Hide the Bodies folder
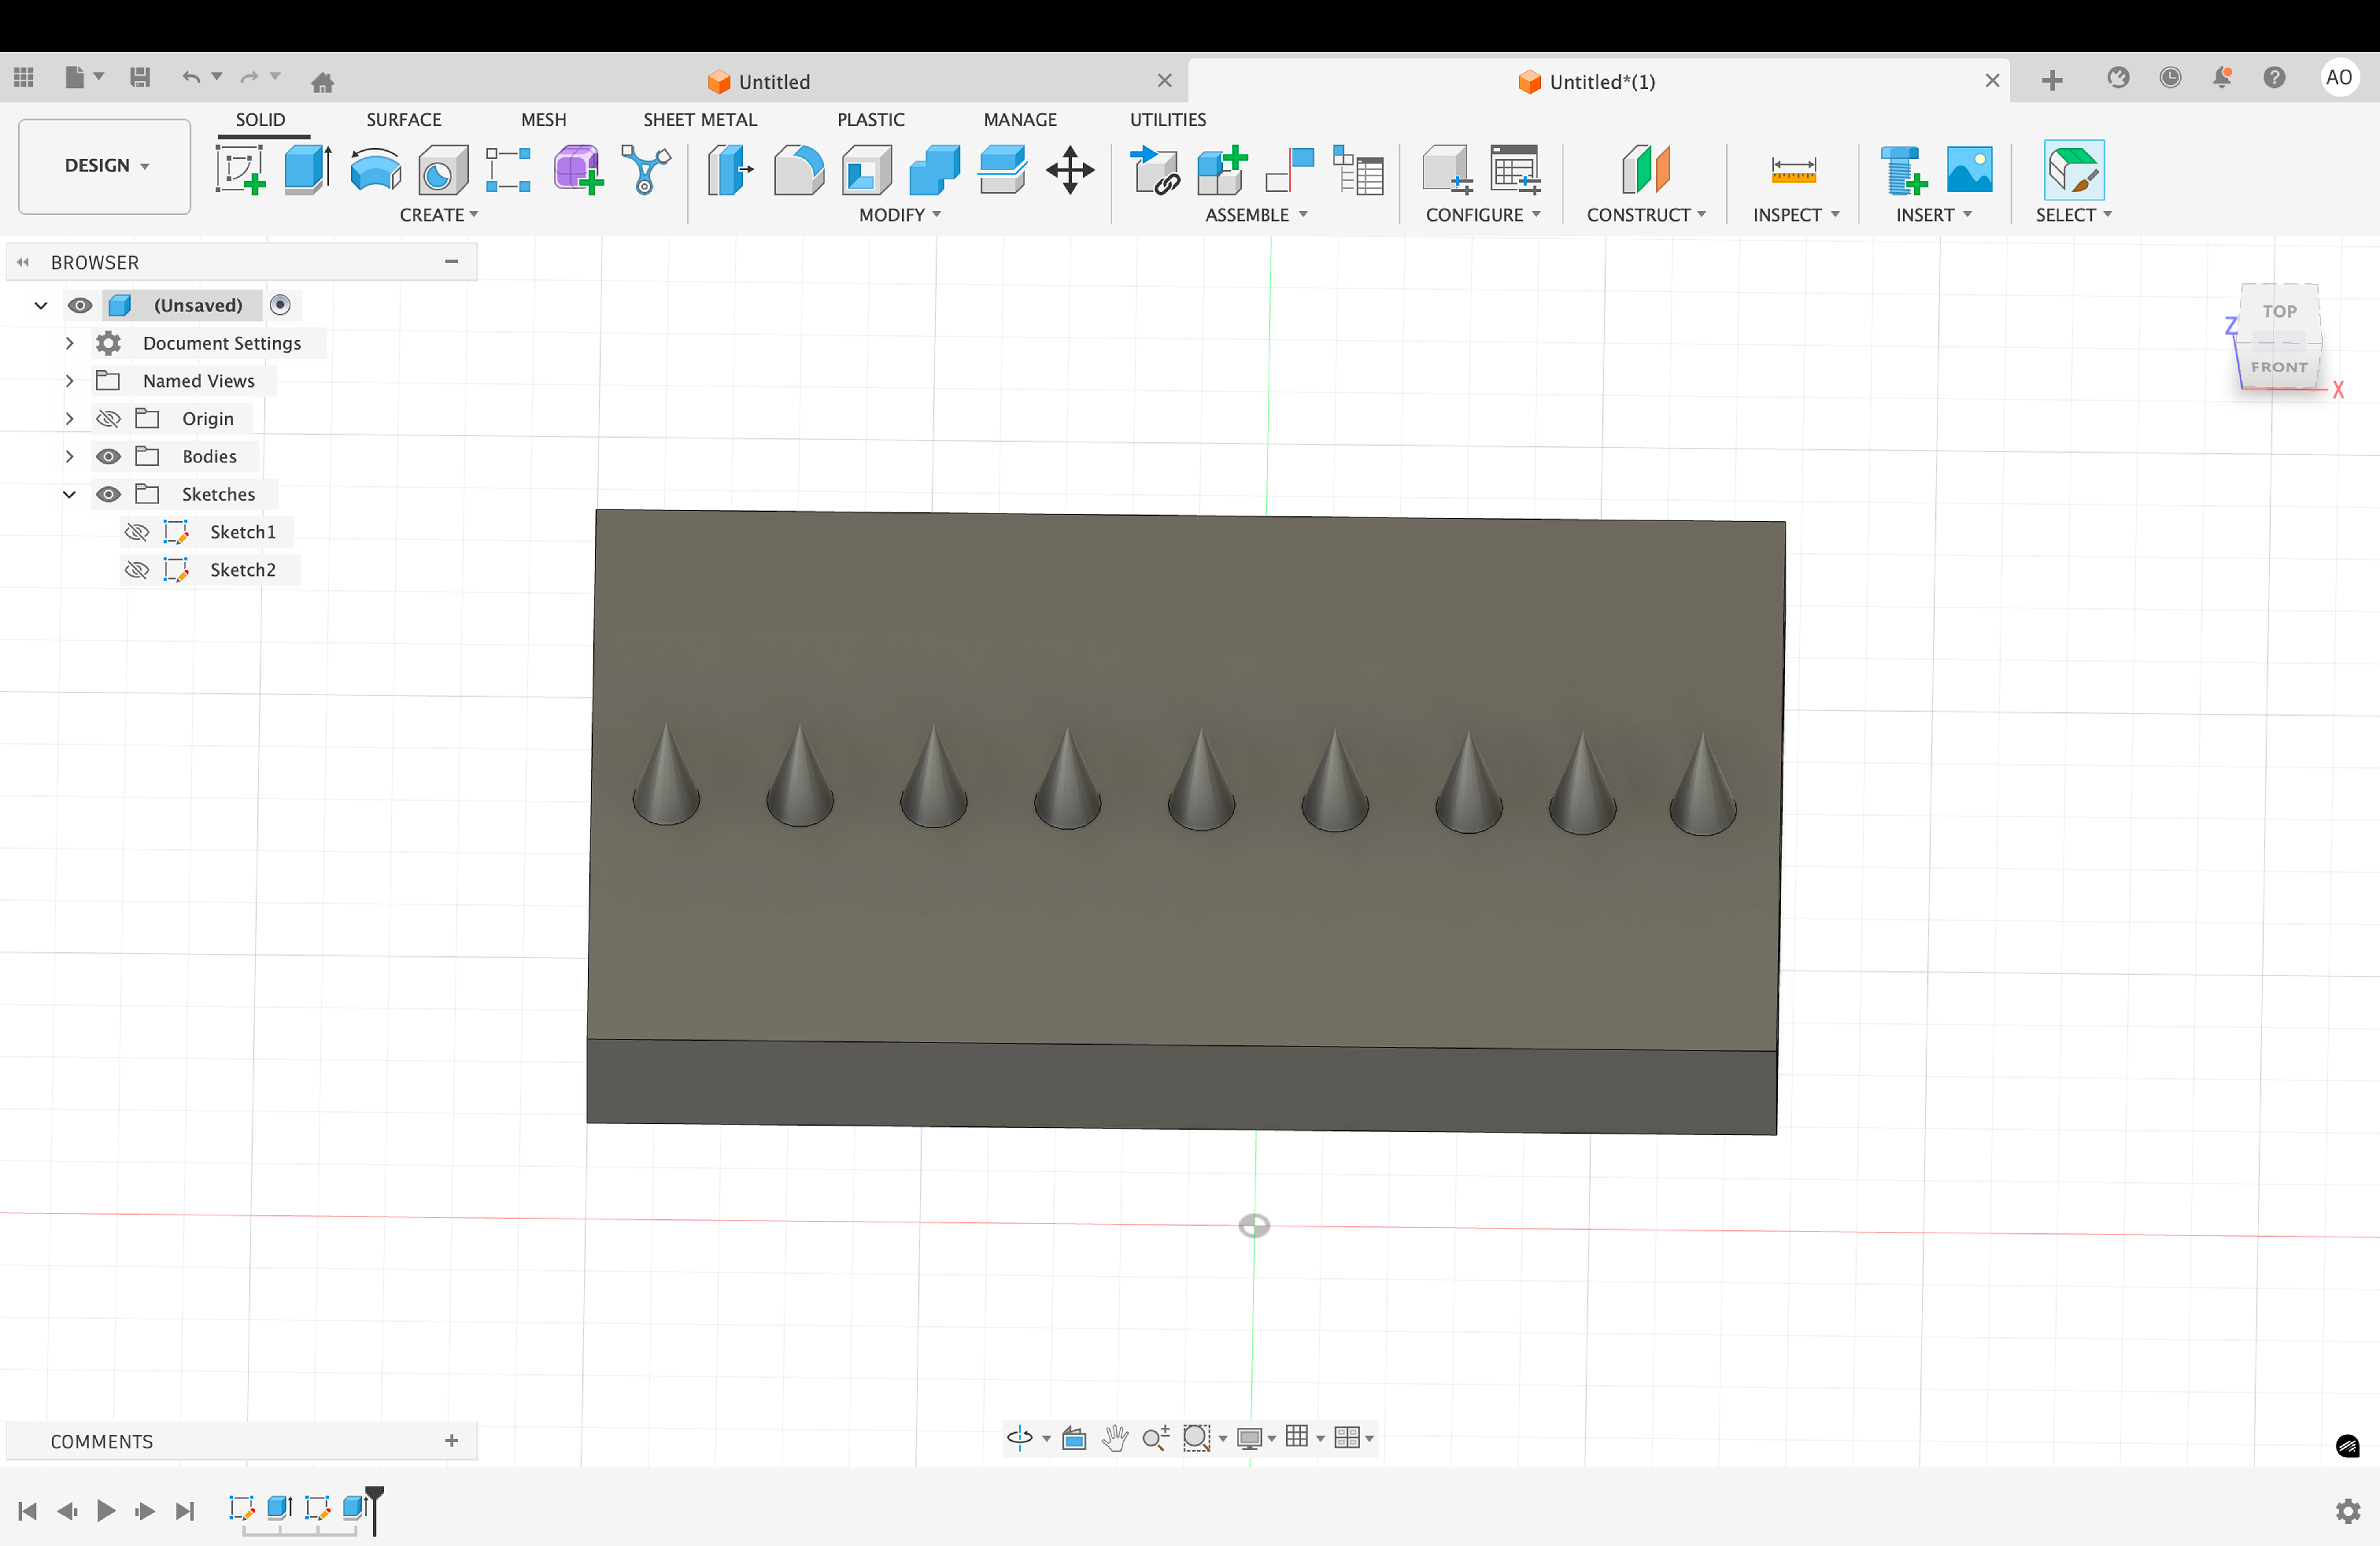Viewport: 2380px width, 1546px height. pyautogui.click(x=108, y=457)
